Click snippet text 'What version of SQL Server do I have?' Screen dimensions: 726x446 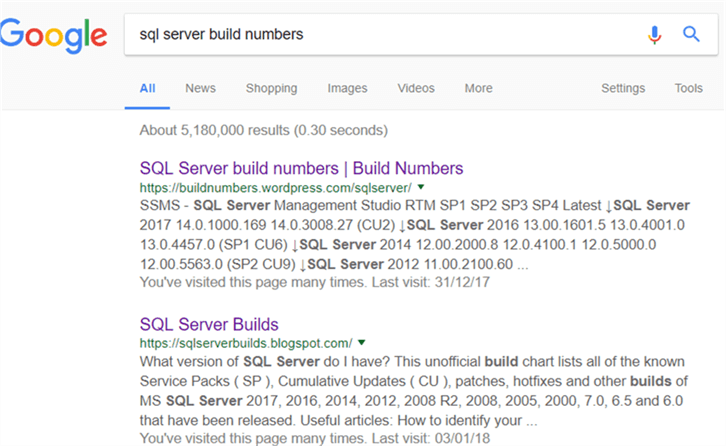click(265, 361)
